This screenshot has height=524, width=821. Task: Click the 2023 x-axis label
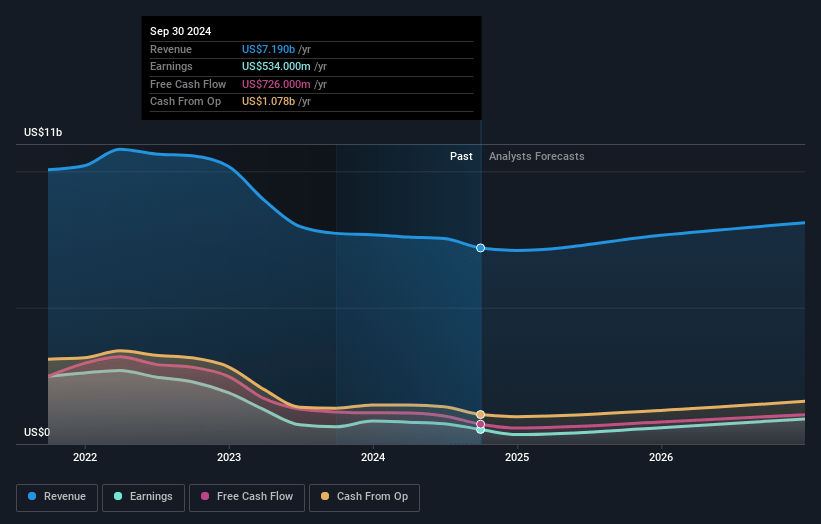click(x=229, y=458)
